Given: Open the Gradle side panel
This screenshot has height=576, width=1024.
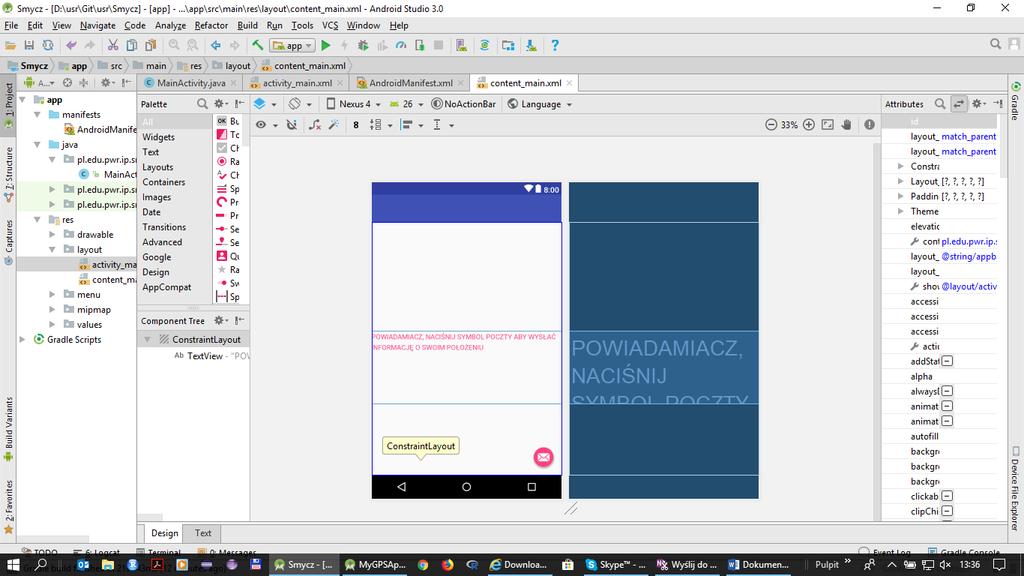Looking at the screenshot, I should click(1015, 101).
